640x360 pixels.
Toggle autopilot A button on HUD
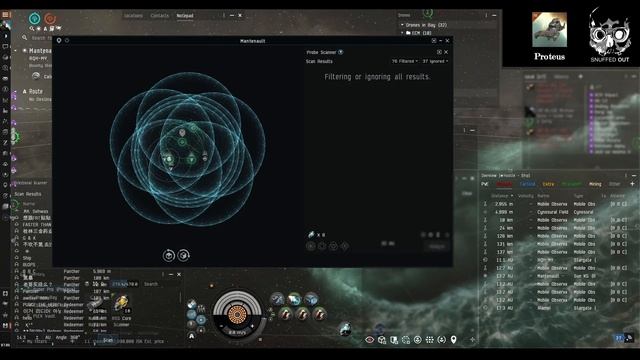pyautogui.click(x=191, y=336)
